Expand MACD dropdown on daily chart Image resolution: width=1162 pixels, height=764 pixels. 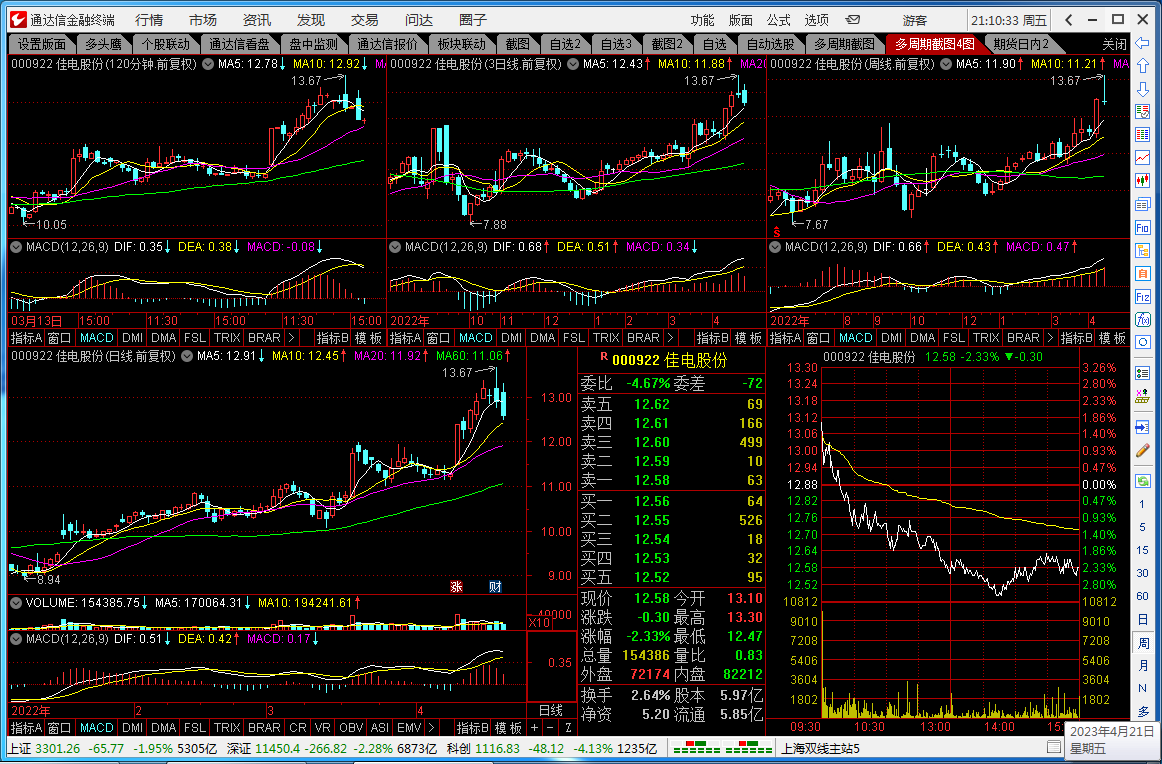16,639
